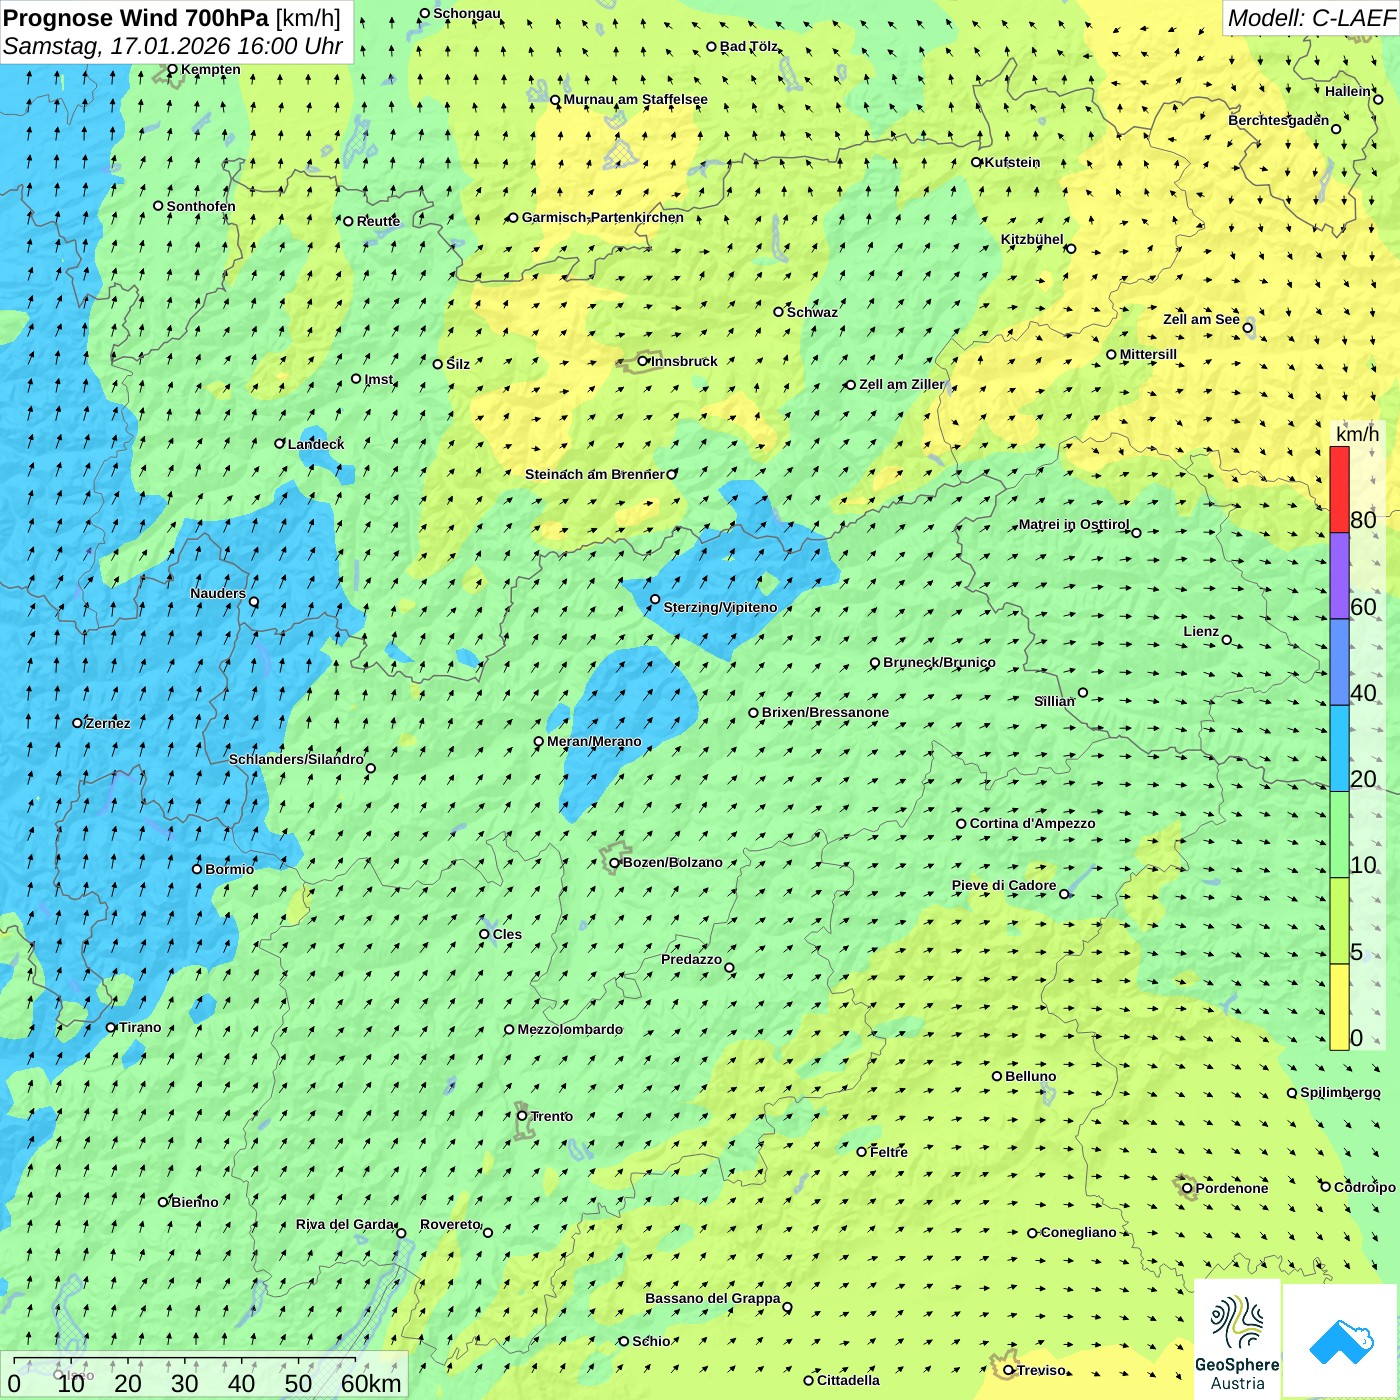Image resolution: width=1400 pixels, height=1400 pixels.
Task: Click the Schongau city label
Action: pyautogui.click(x=467, y=13)
